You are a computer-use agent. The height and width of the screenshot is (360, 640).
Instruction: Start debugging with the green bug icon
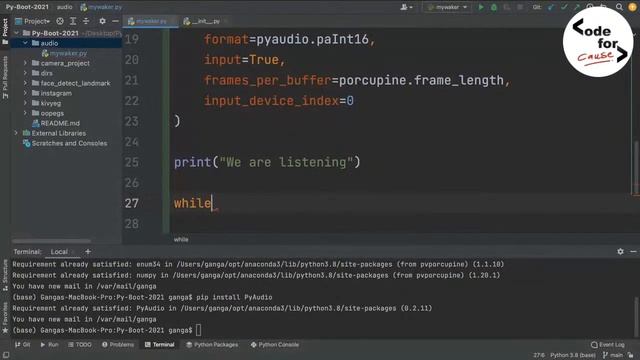click(494, 7)
